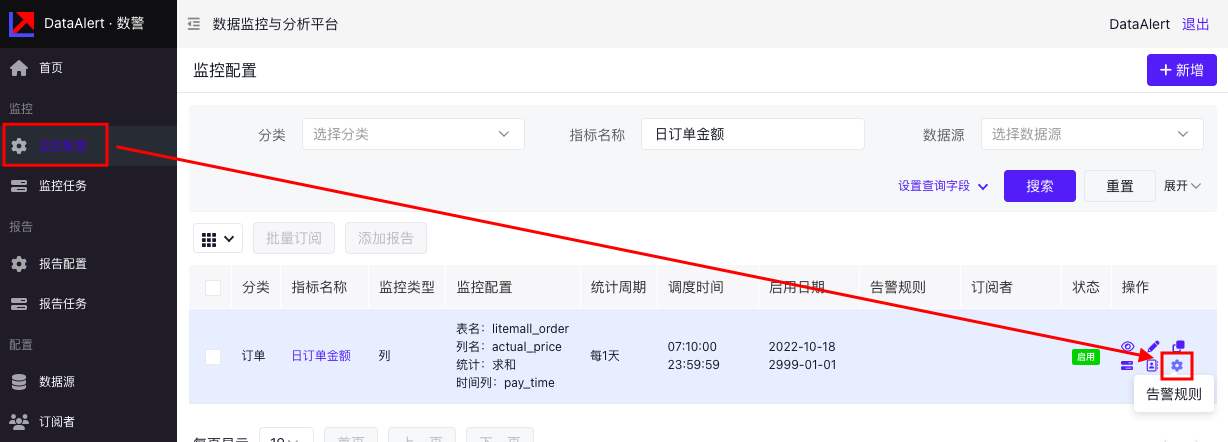Click the subscriber contact-book icon in row

pyautogui.click(x=1152, y=366)
